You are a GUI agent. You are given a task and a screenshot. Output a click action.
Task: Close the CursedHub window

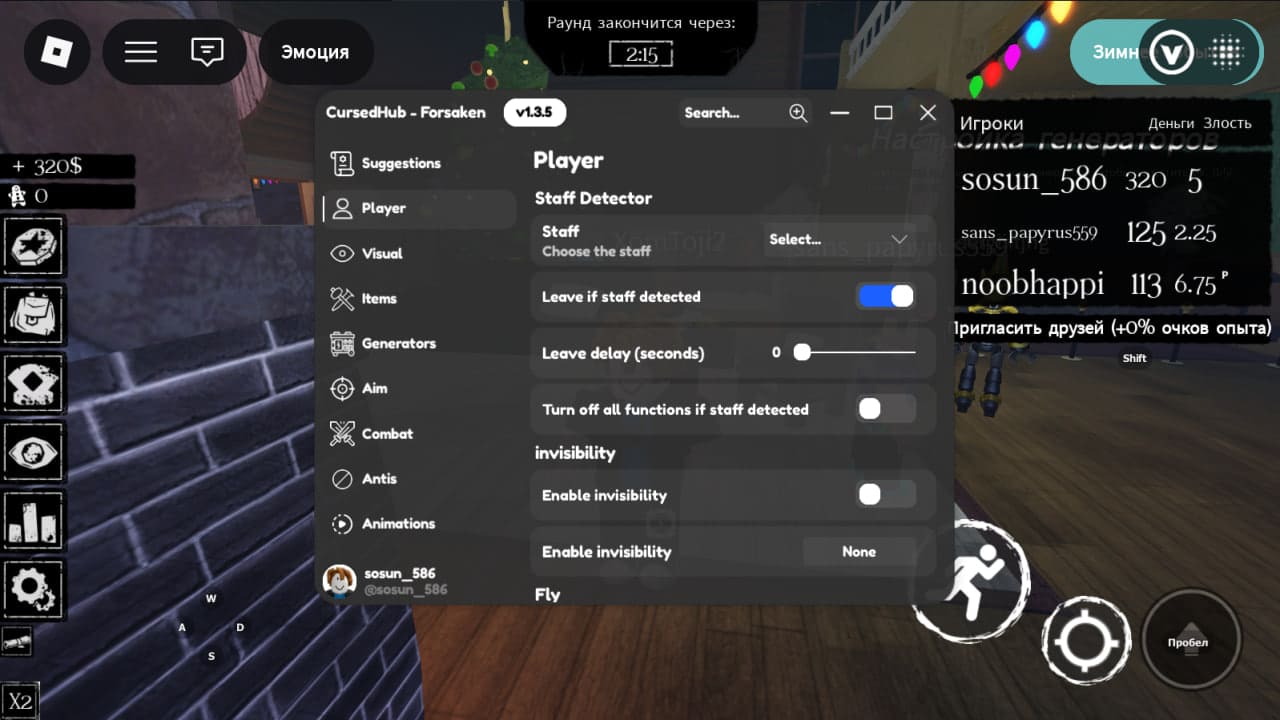[x=927, y=113]
